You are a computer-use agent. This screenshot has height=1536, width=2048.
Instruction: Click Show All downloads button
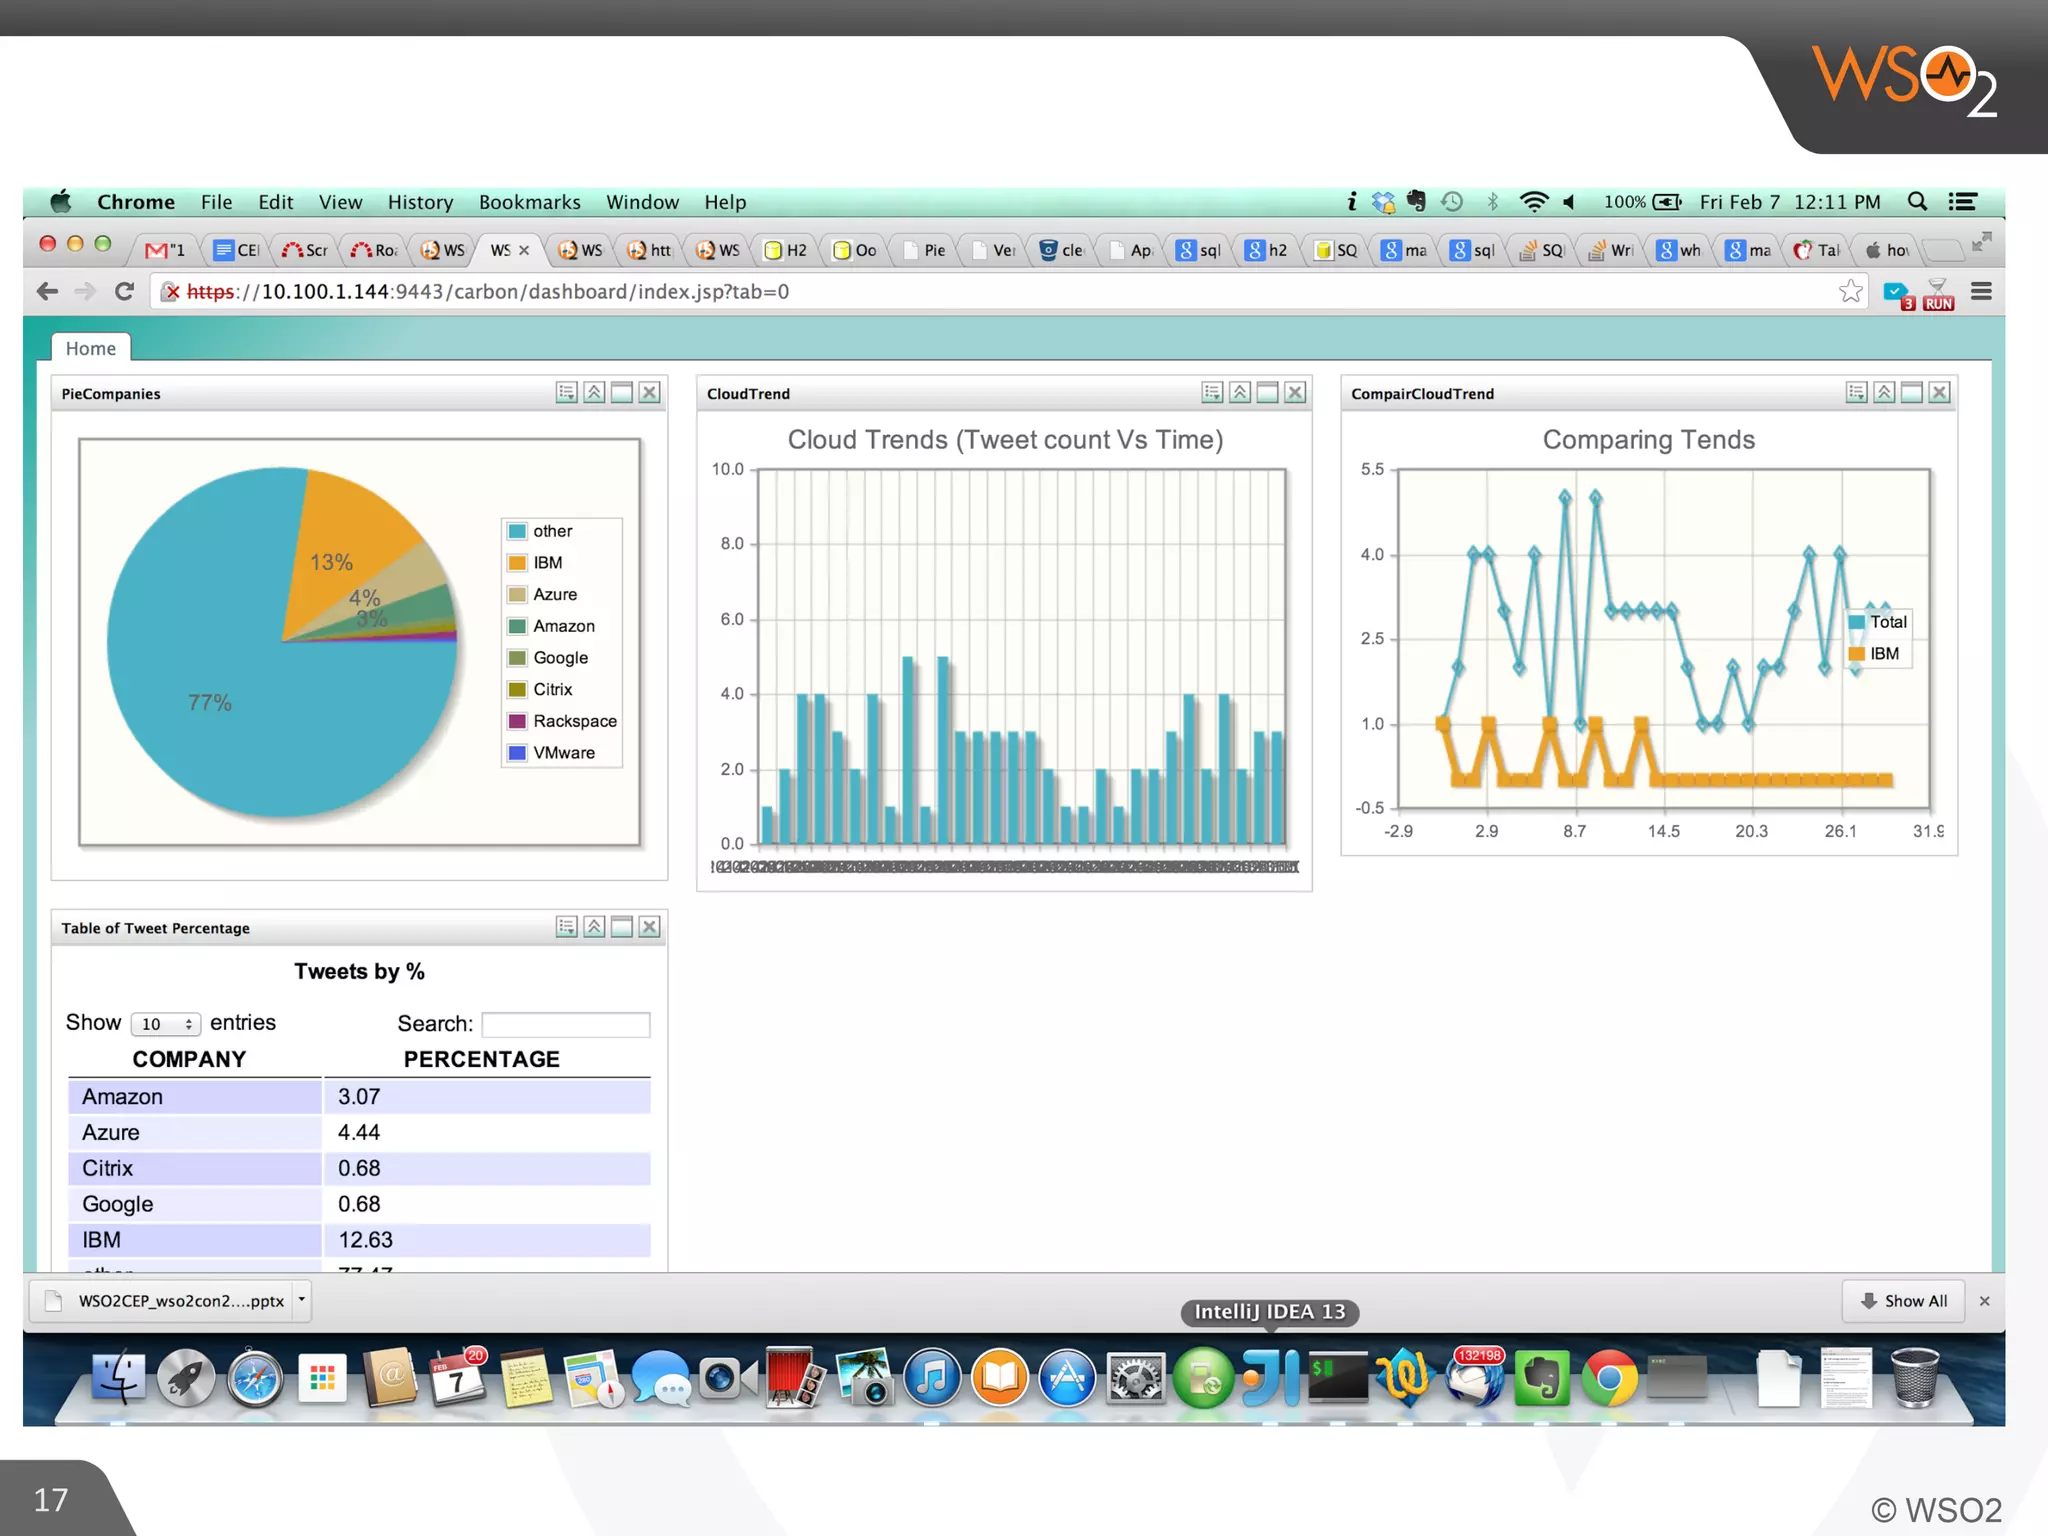1903,1301
